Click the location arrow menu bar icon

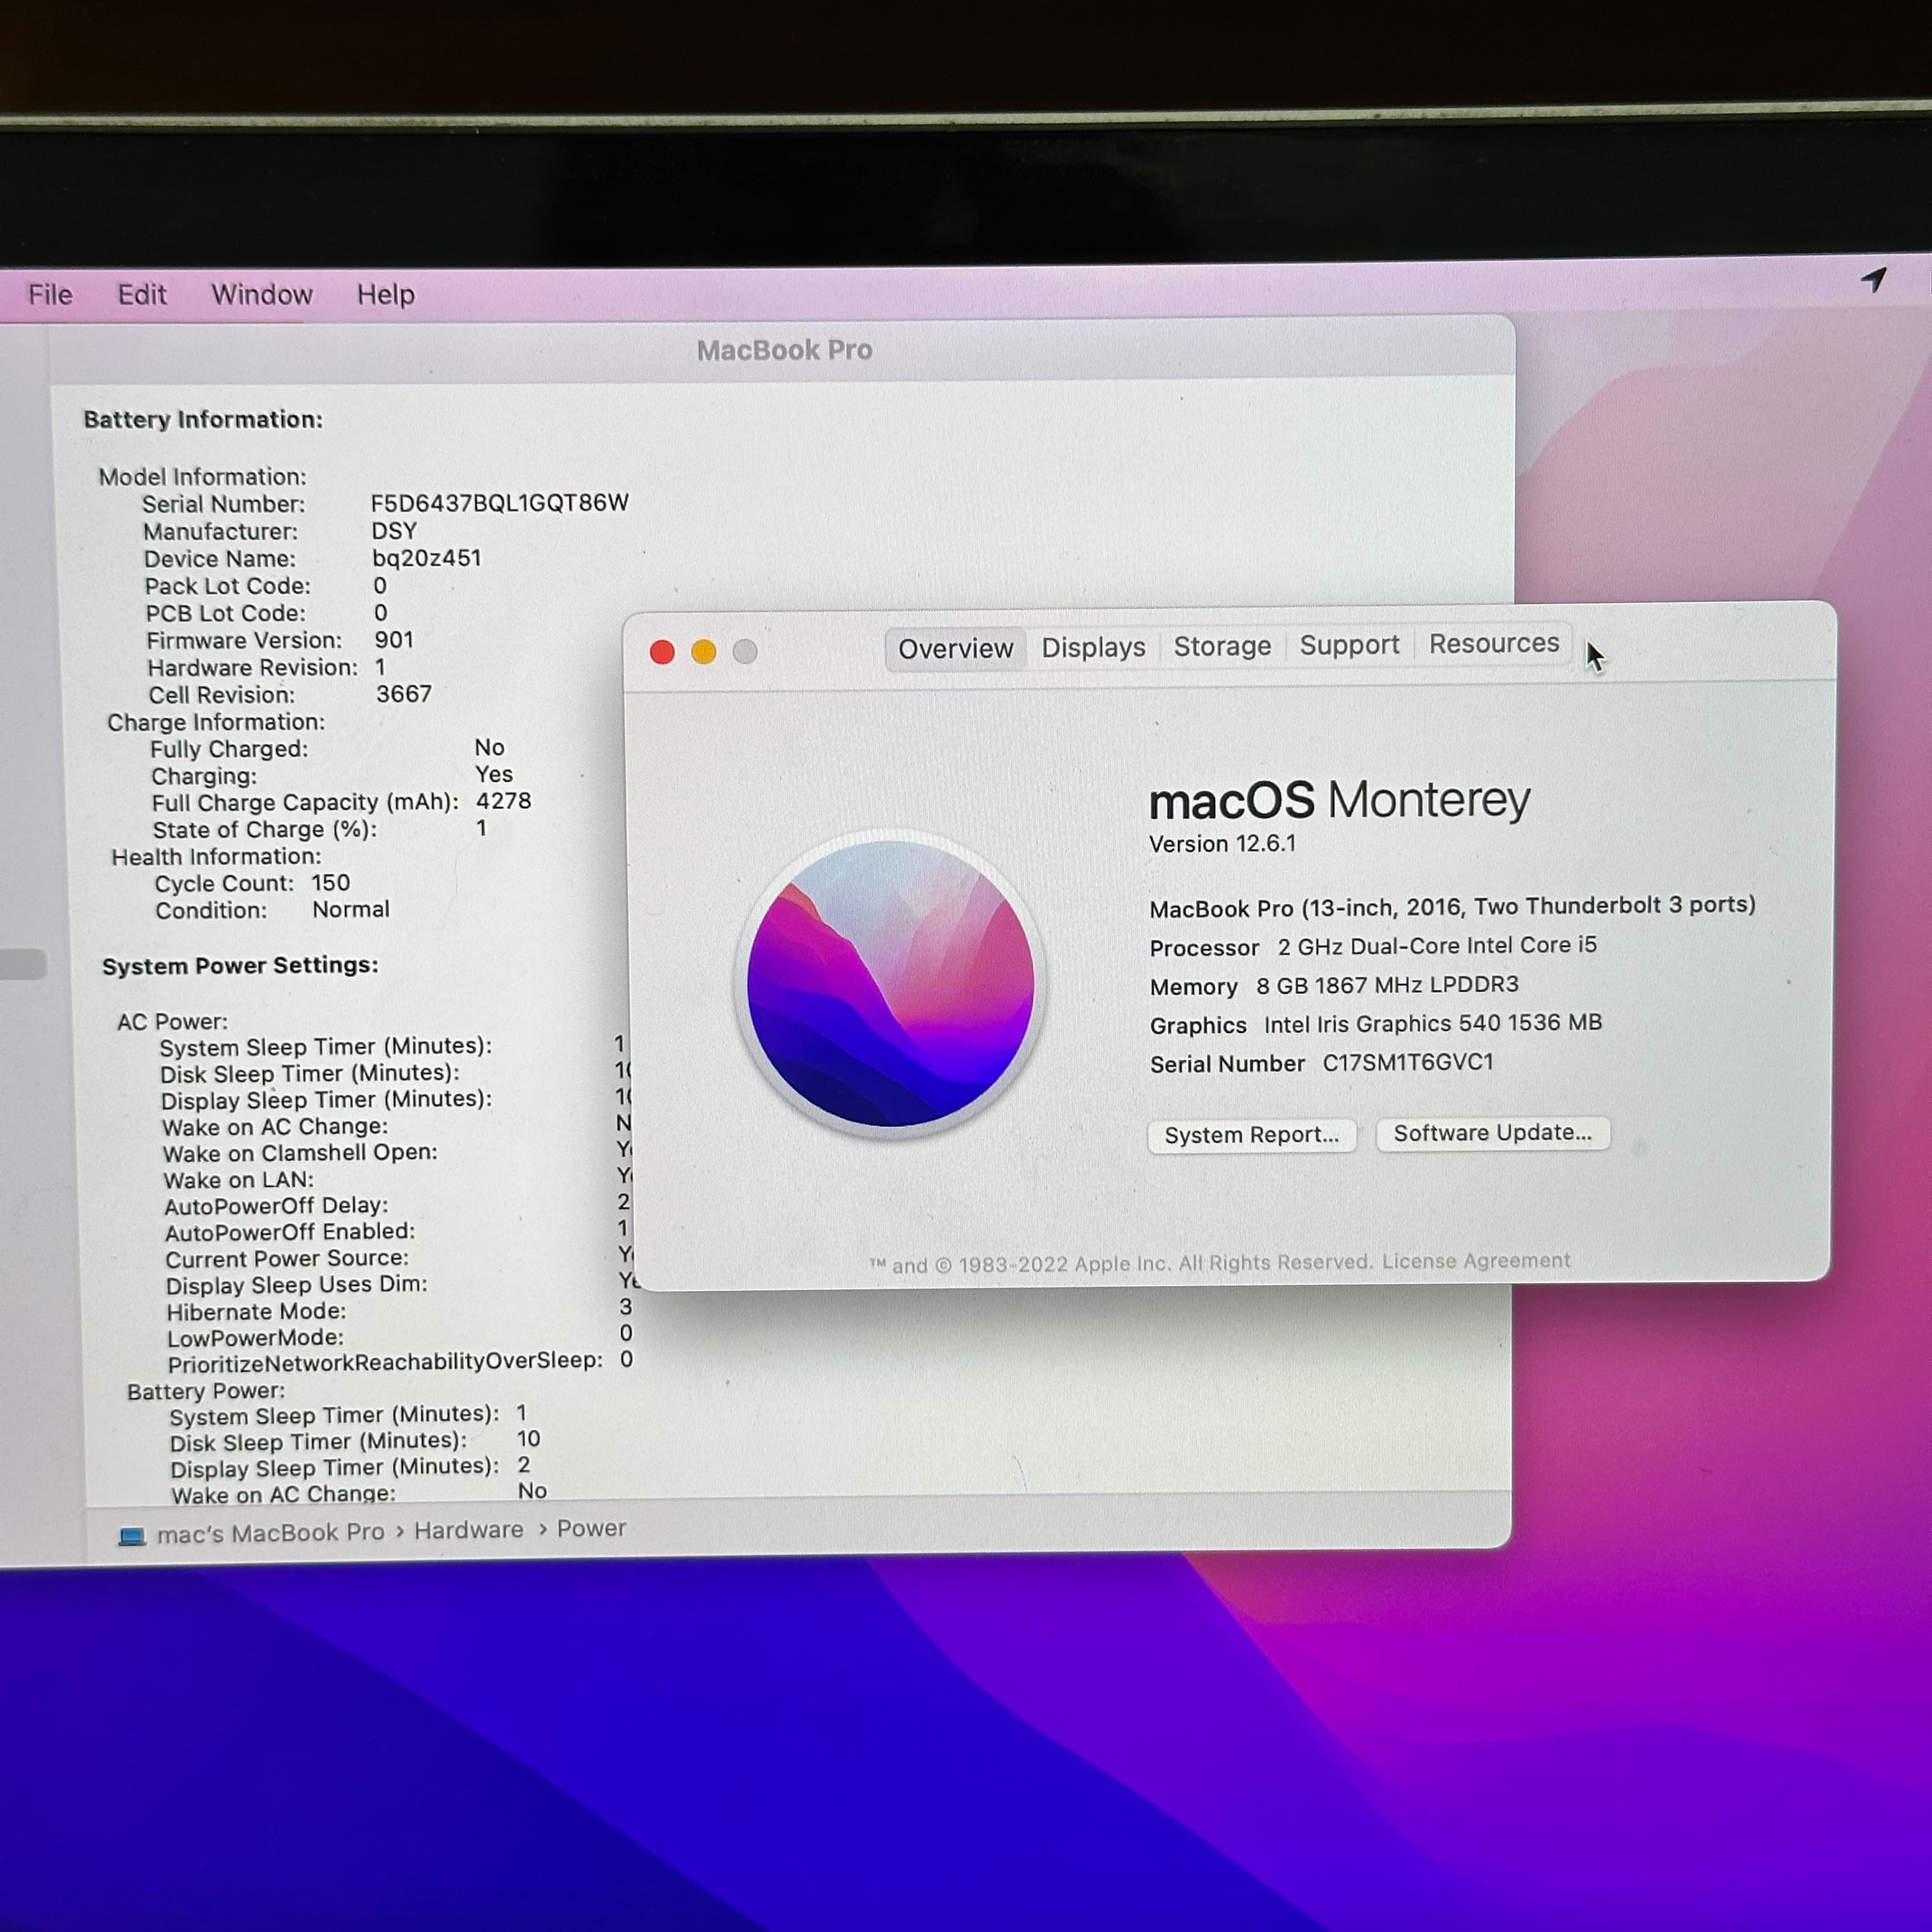tap(1874, 280)
